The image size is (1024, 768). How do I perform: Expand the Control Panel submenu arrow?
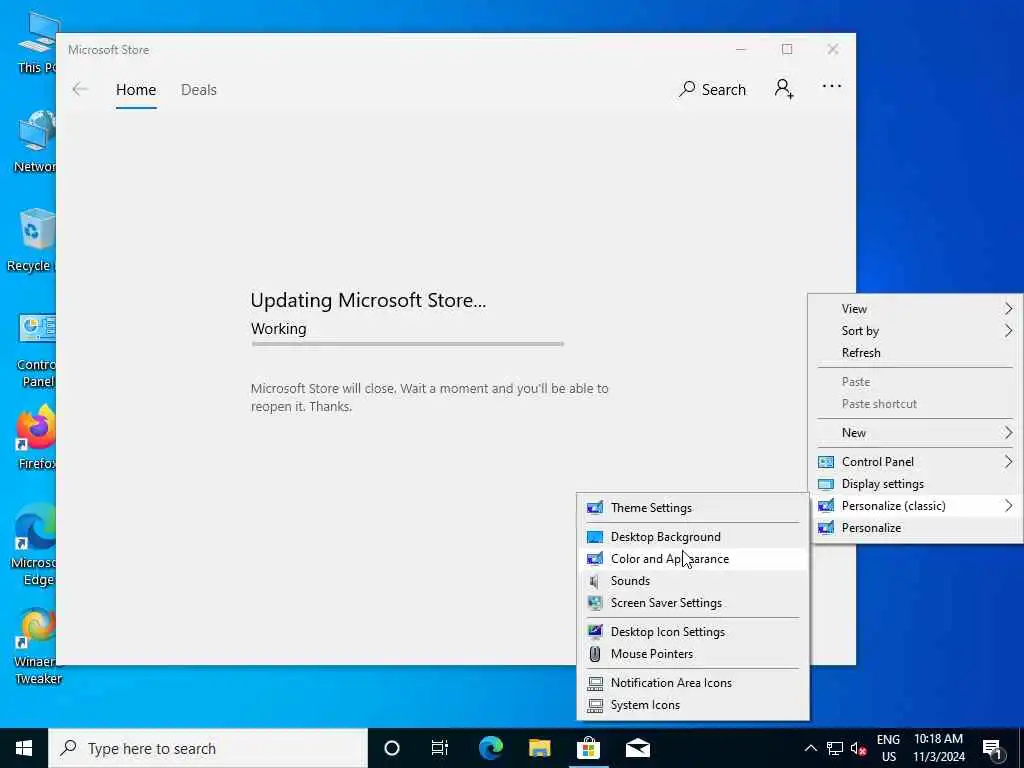1008,462
